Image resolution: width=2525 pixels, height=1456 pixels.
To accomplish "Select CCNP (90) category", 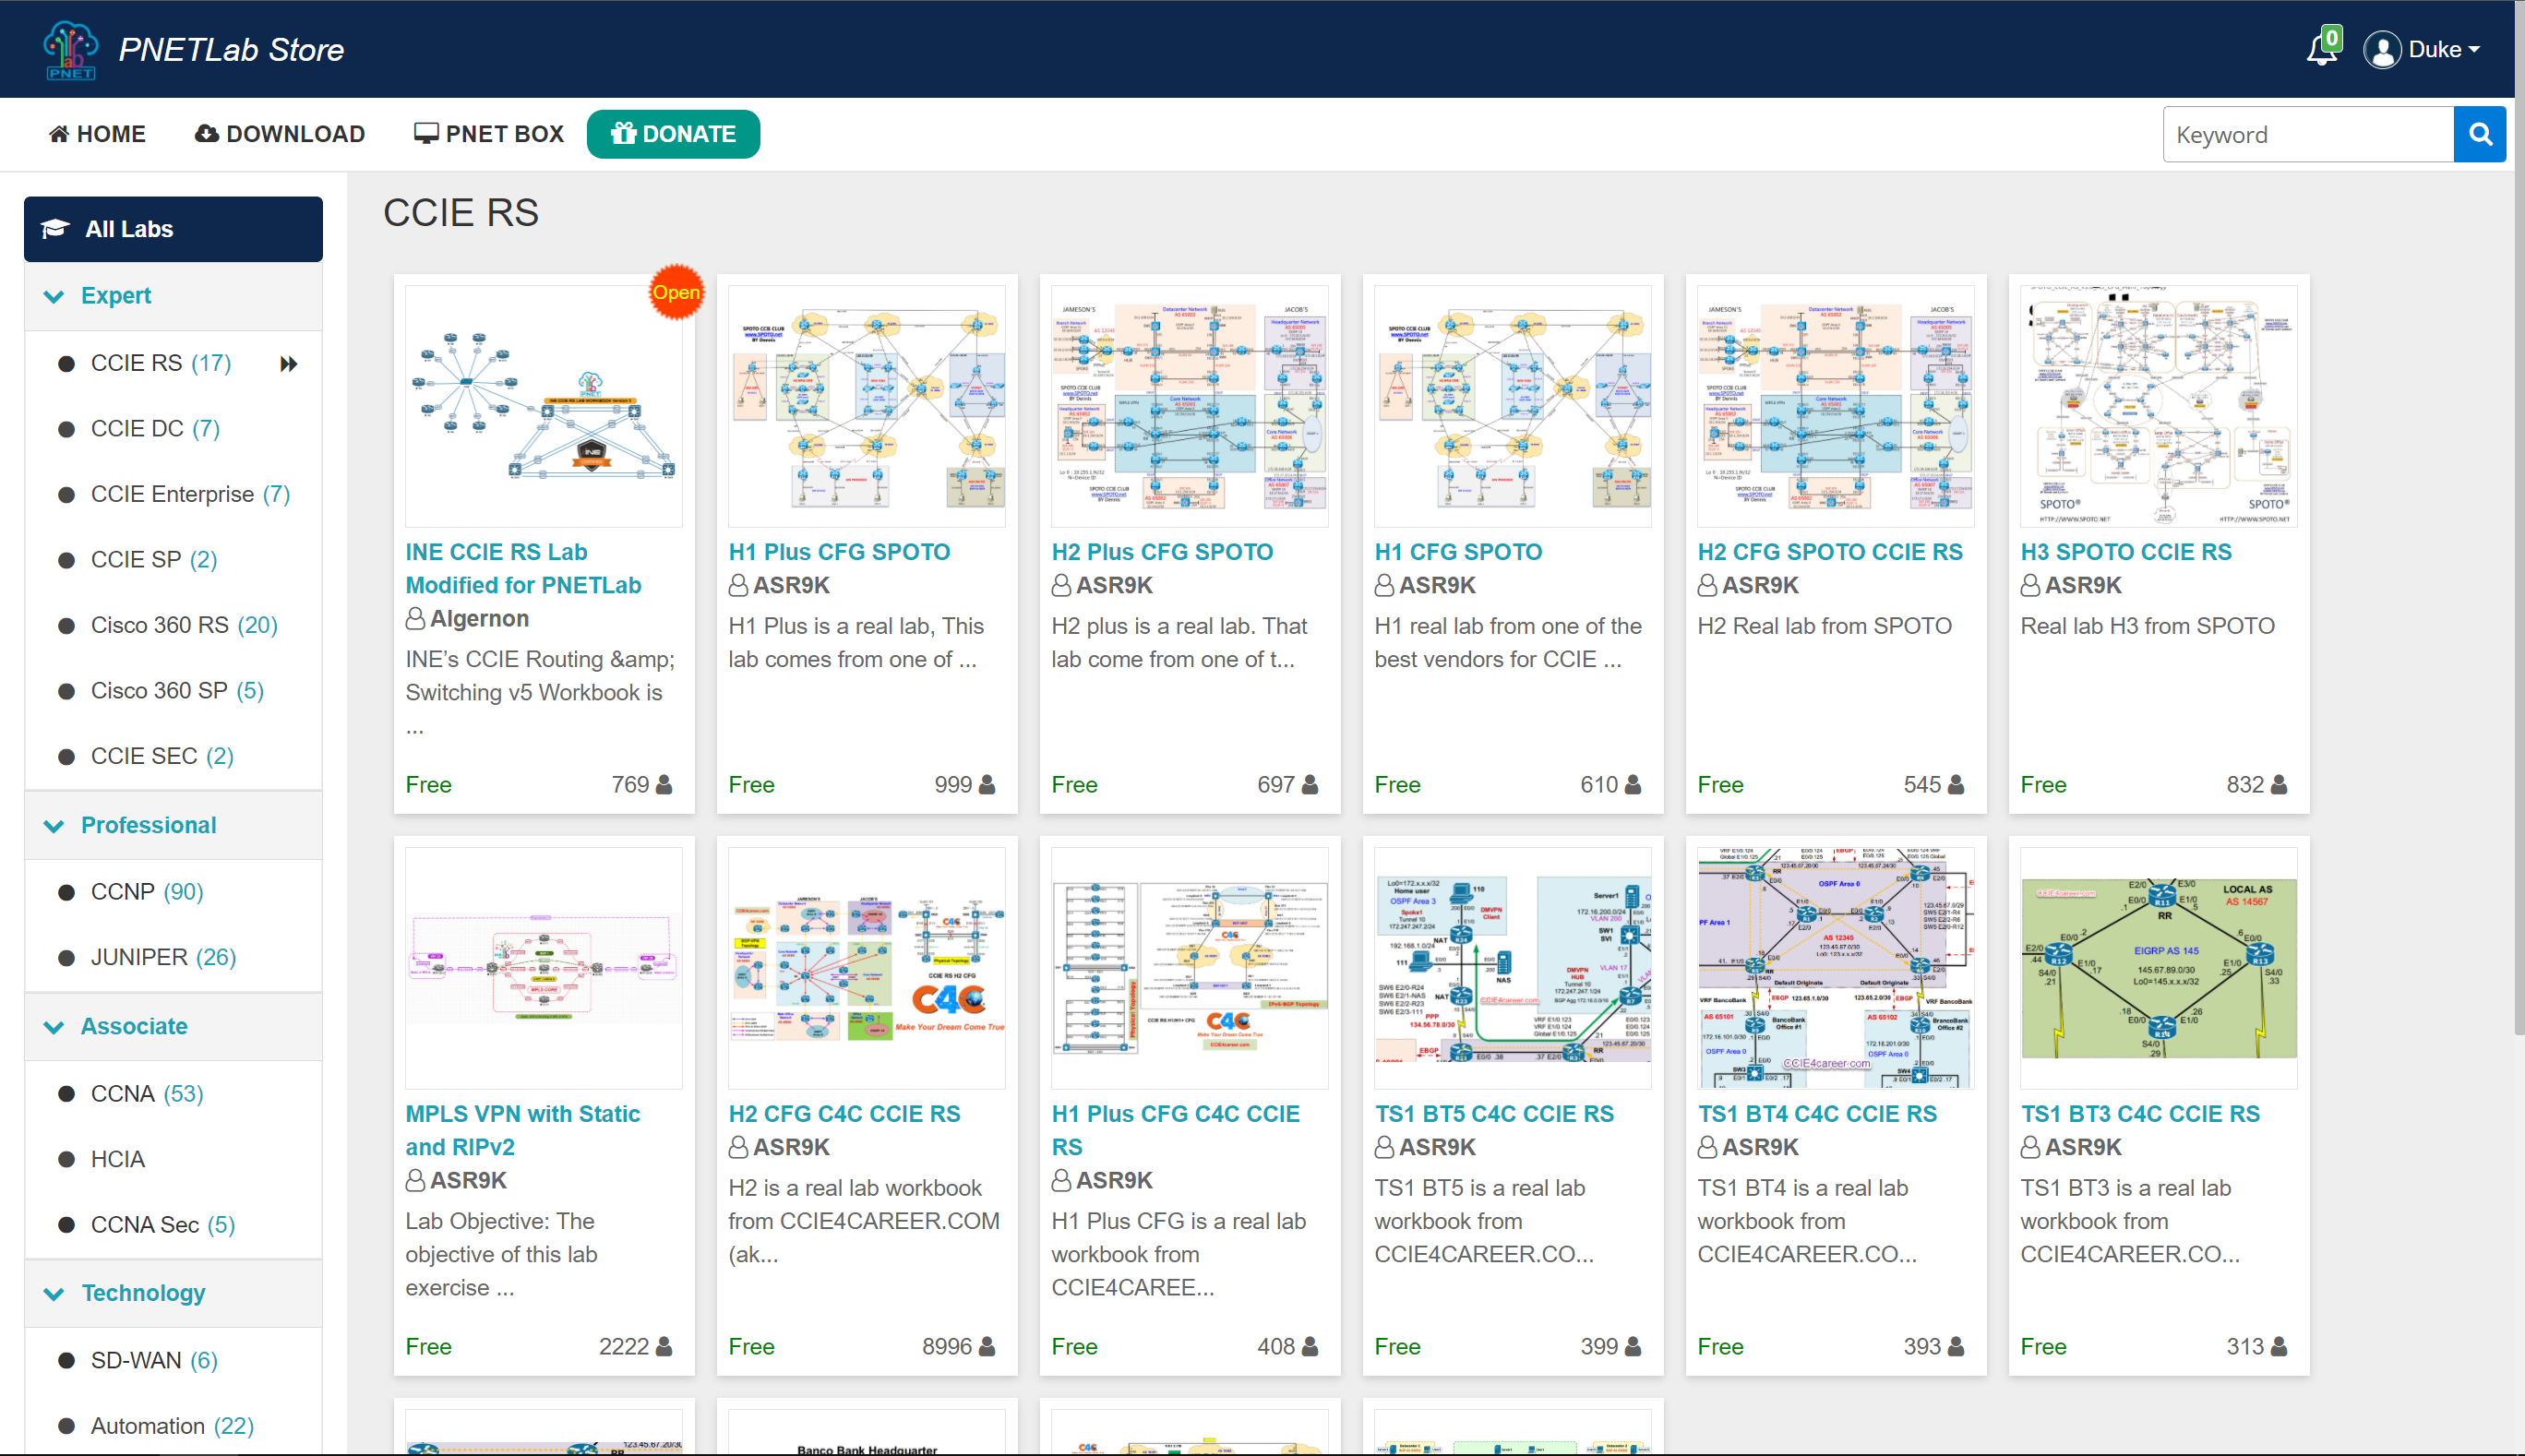I will pos(147,892).
